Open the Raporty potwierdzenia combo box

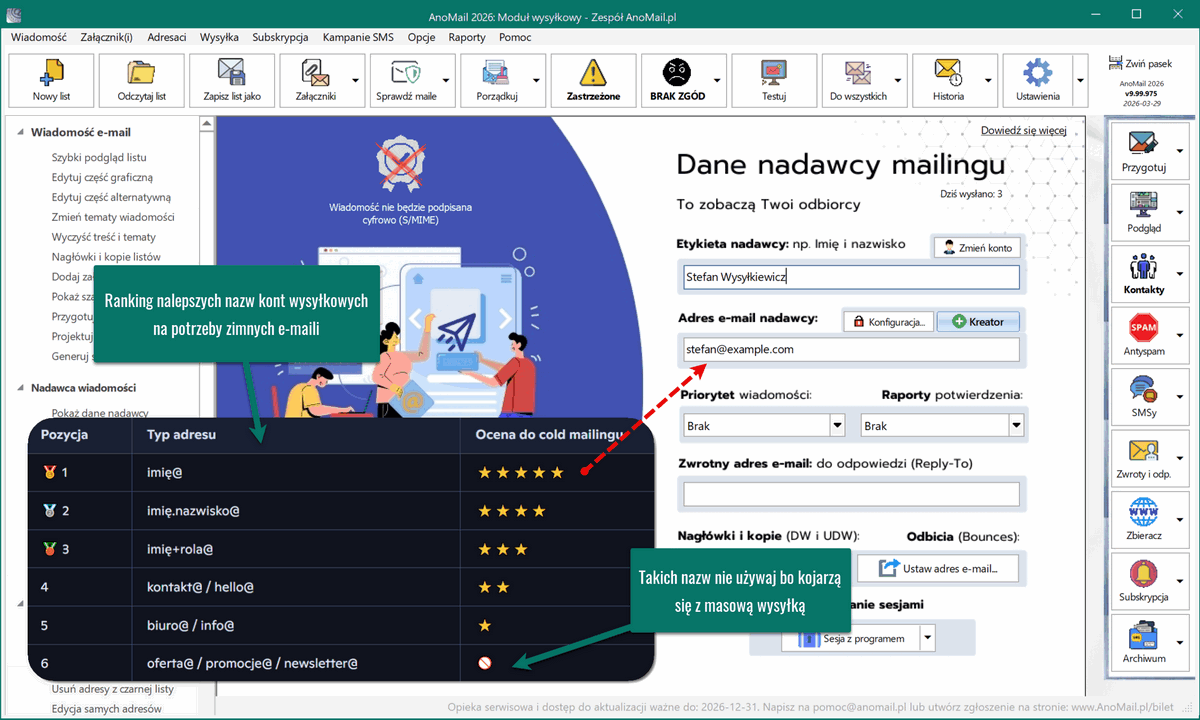942,425
